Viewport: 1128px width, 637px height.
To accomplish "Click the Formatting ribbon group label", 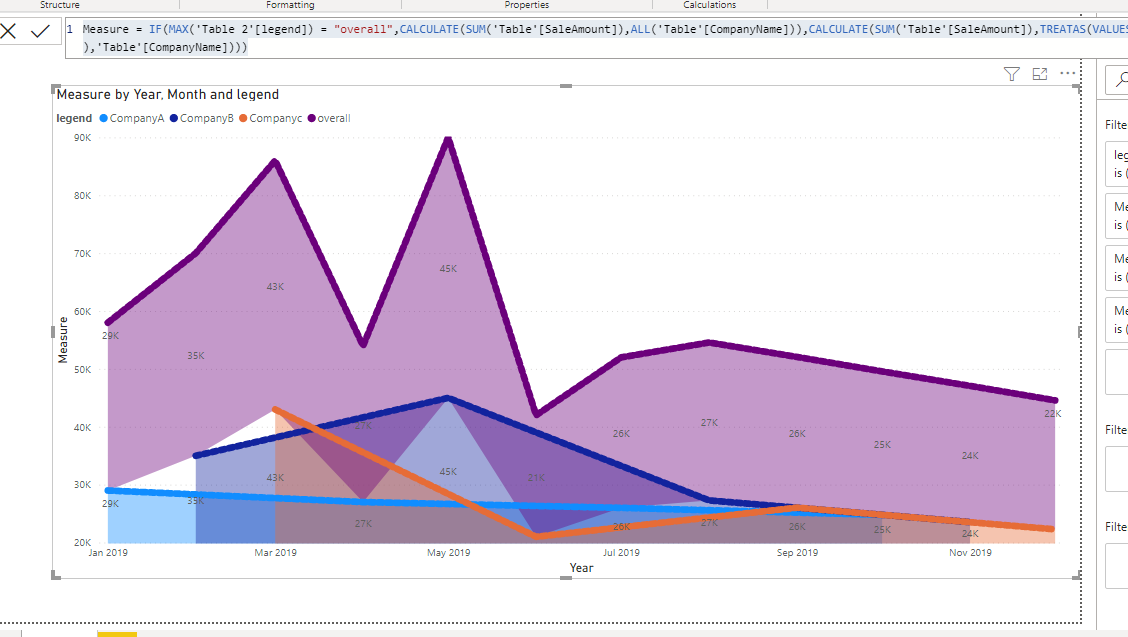I will point(290,5).
